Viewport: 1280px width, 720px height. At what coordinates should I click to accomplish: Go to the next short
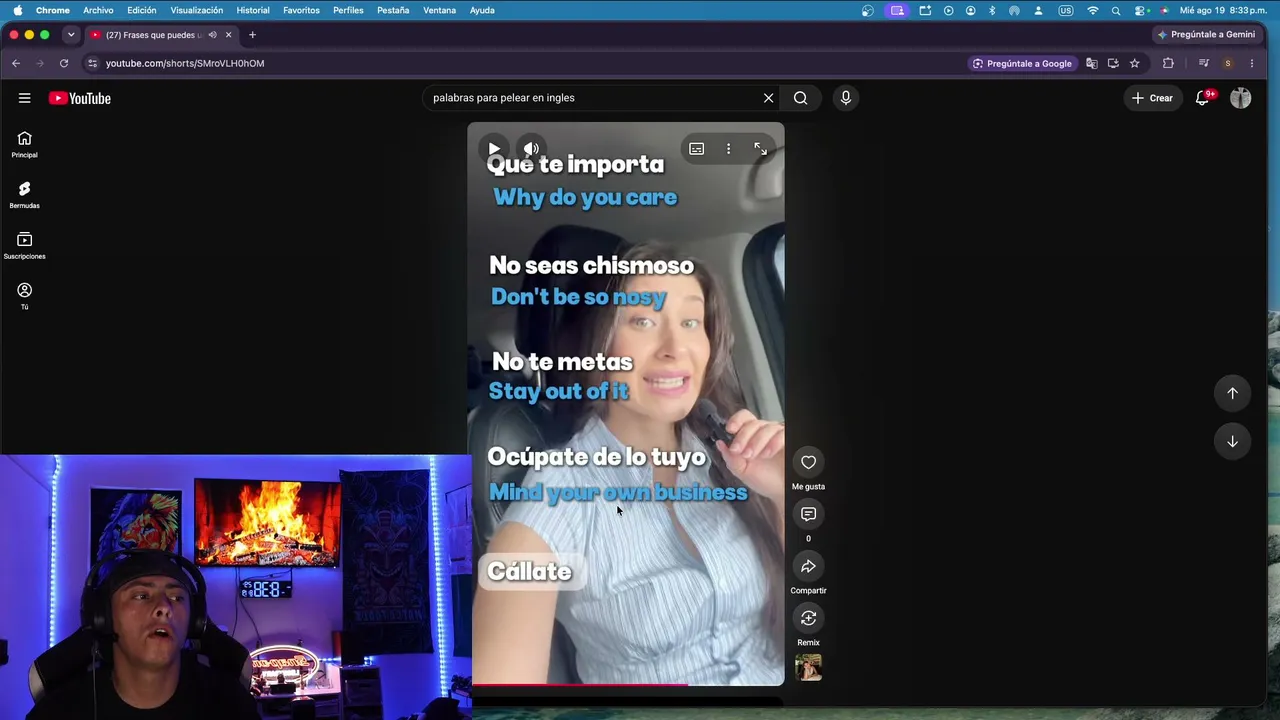click(1232, 441)
